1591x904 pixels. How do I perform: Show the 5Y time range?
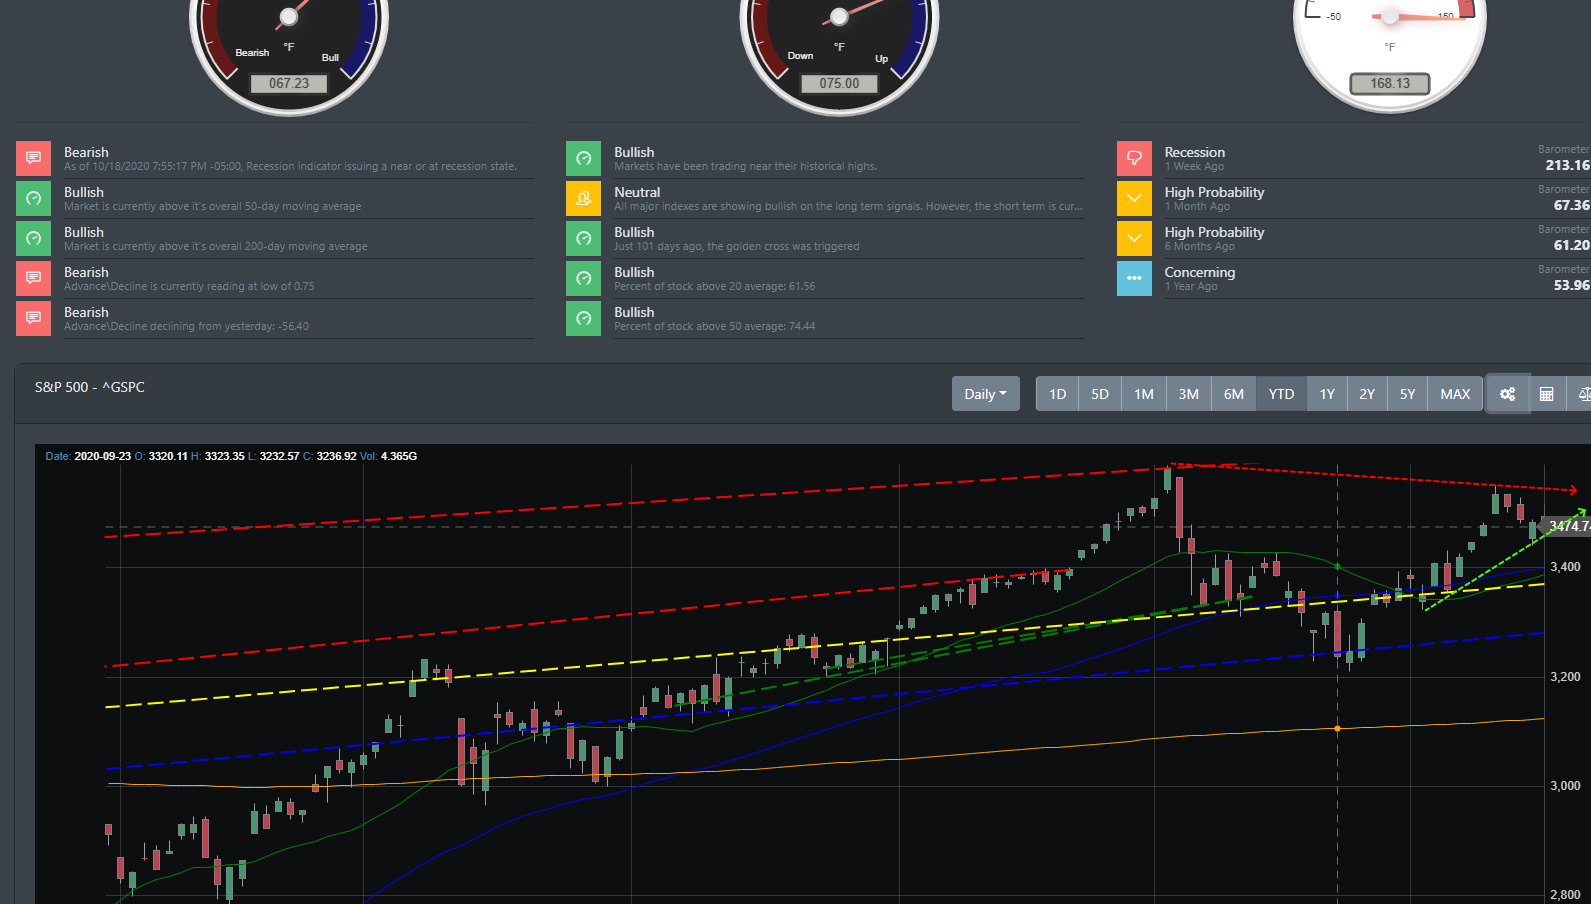tap(1407, 394)
